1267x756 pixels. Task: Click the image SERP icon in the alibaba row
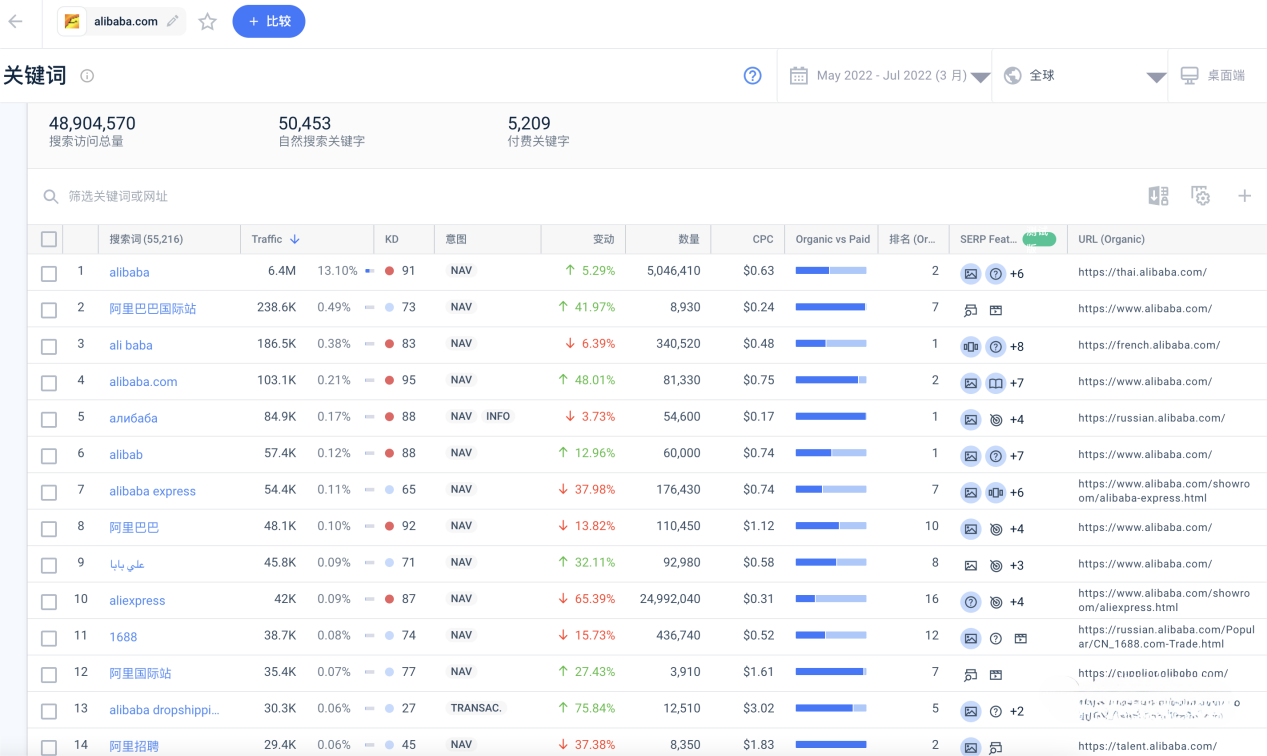tap(970, 273)
